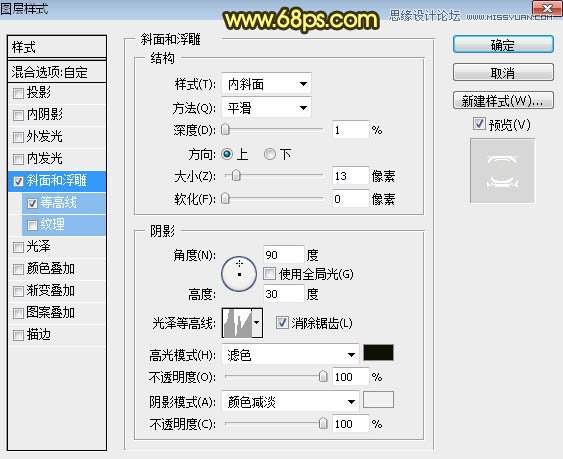Enable the 描边 checkbox

[x=18, y=335]
